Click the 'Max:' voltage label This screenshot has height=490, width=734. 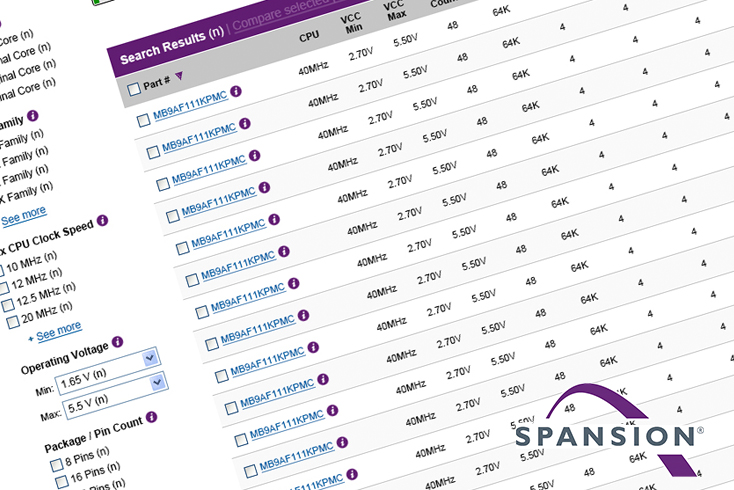(51, 415)
